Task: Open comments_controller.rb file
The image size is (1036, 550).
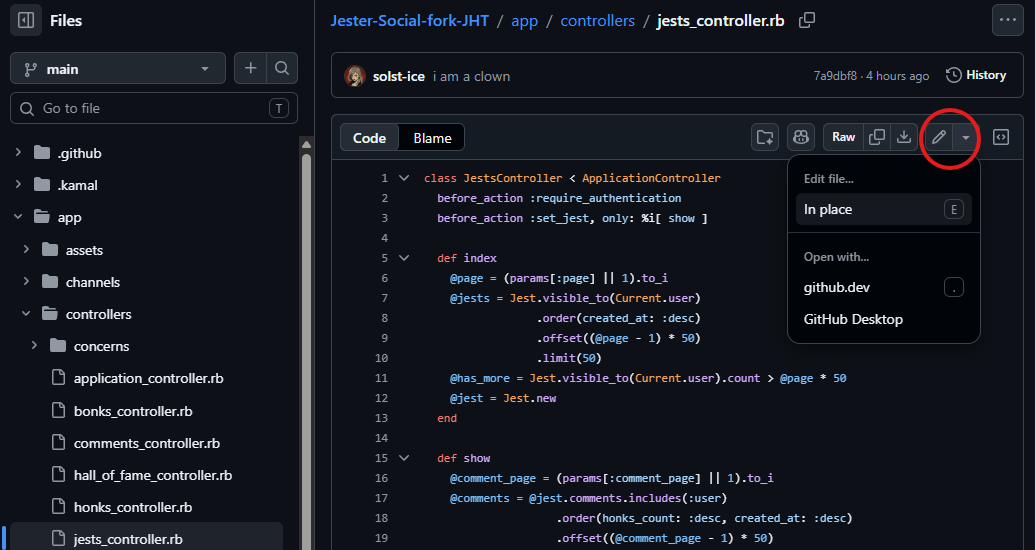Action: (147, 443)
